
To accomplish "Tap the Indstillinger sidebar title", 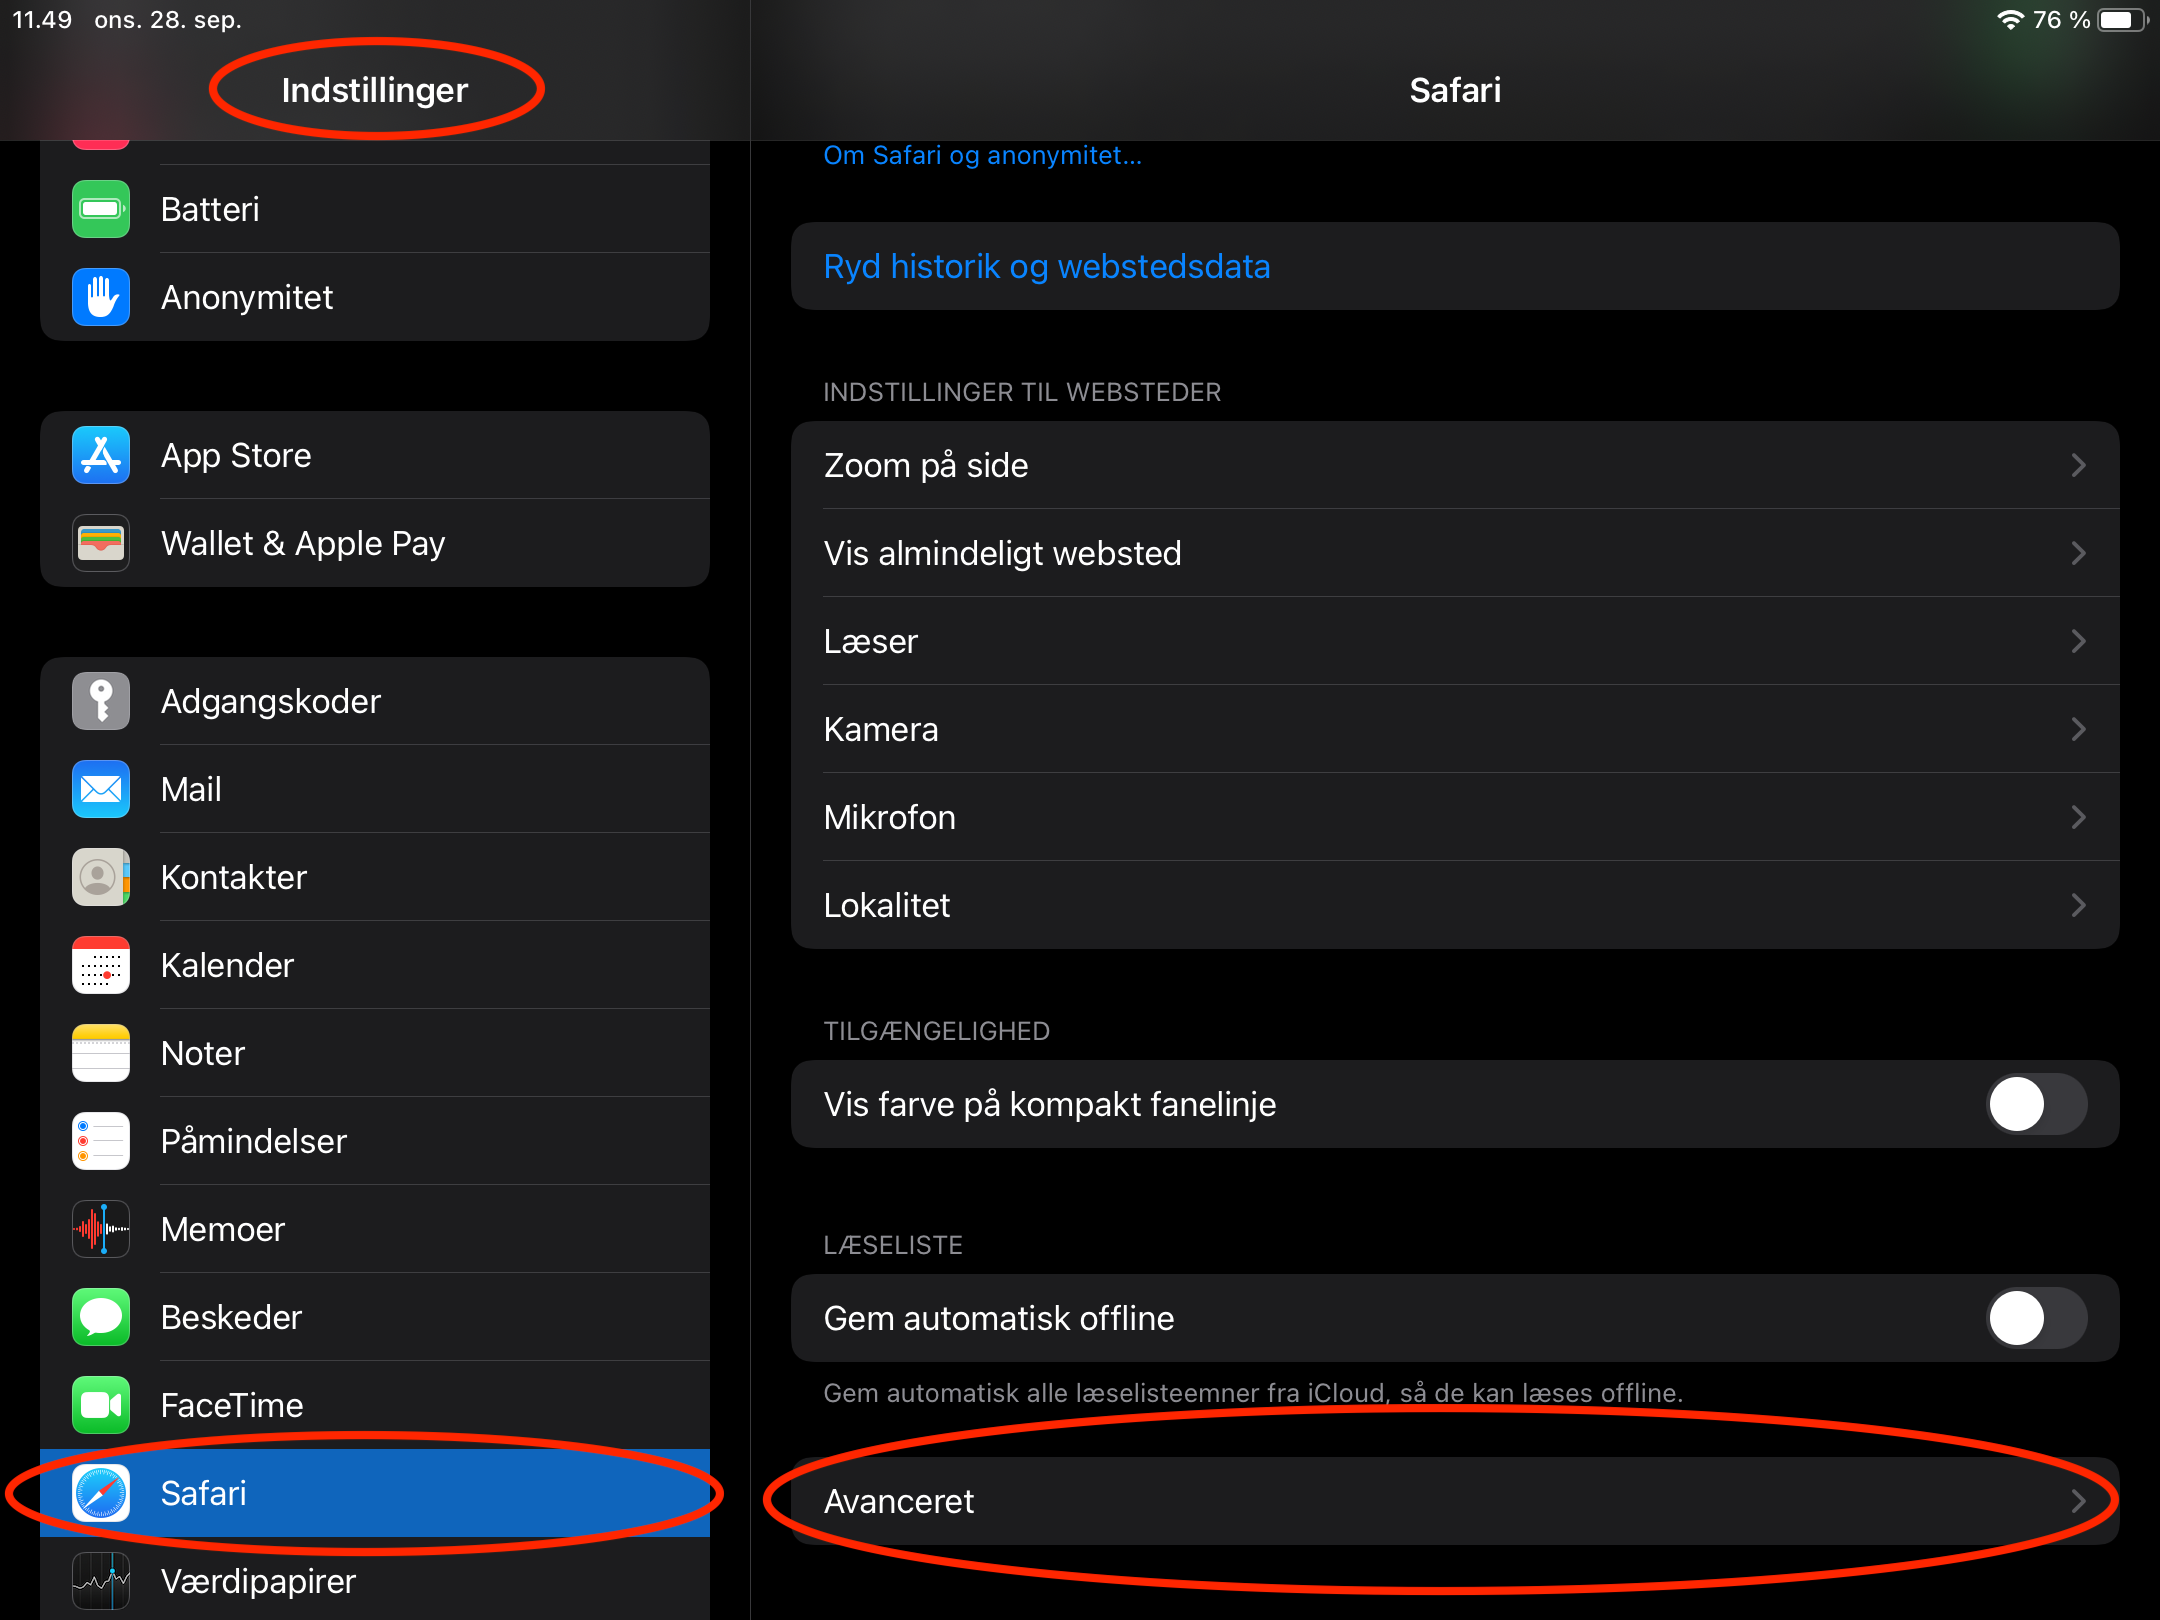I will point(375,90).
